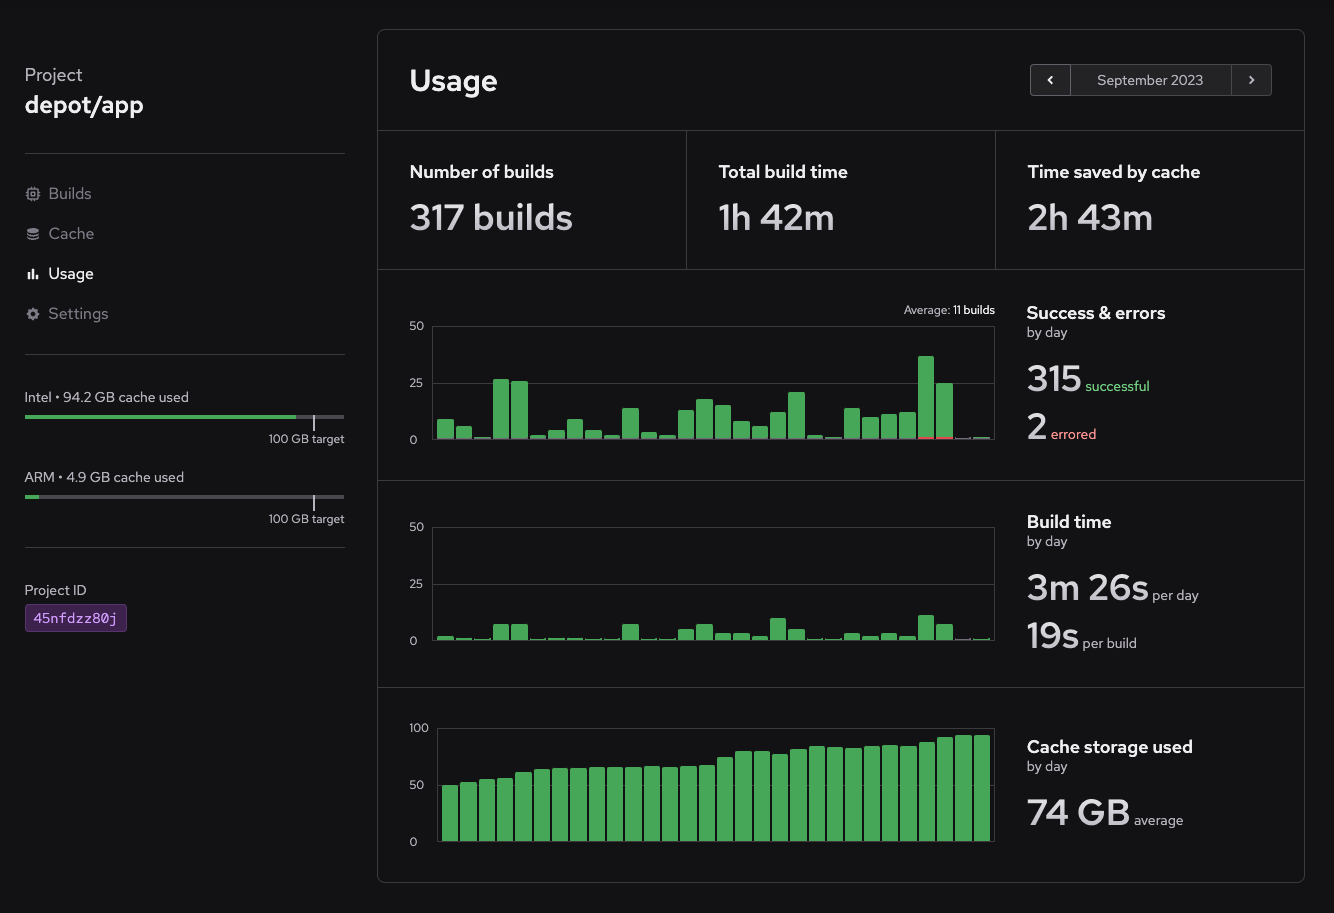
Task: Advance to October using the right arrow
Action: (x=1251, y=79)
